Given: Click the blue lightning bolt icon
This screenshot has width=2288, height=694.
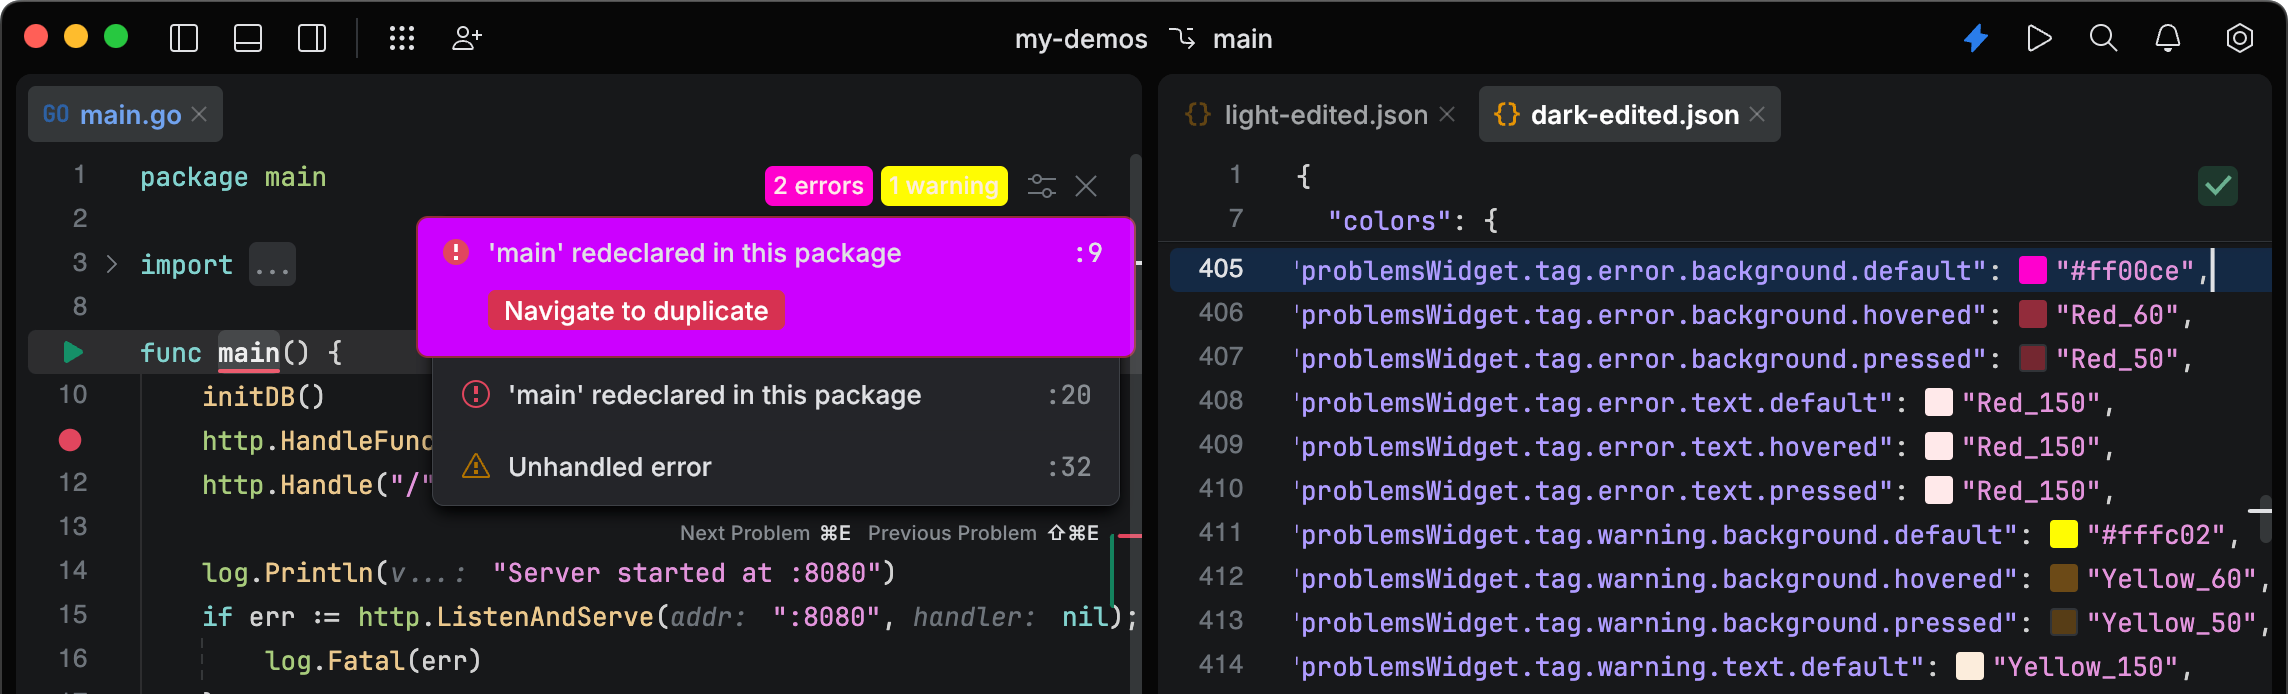Looking at the screenshot, I should pyautogui.click(x=1976, y=39).
